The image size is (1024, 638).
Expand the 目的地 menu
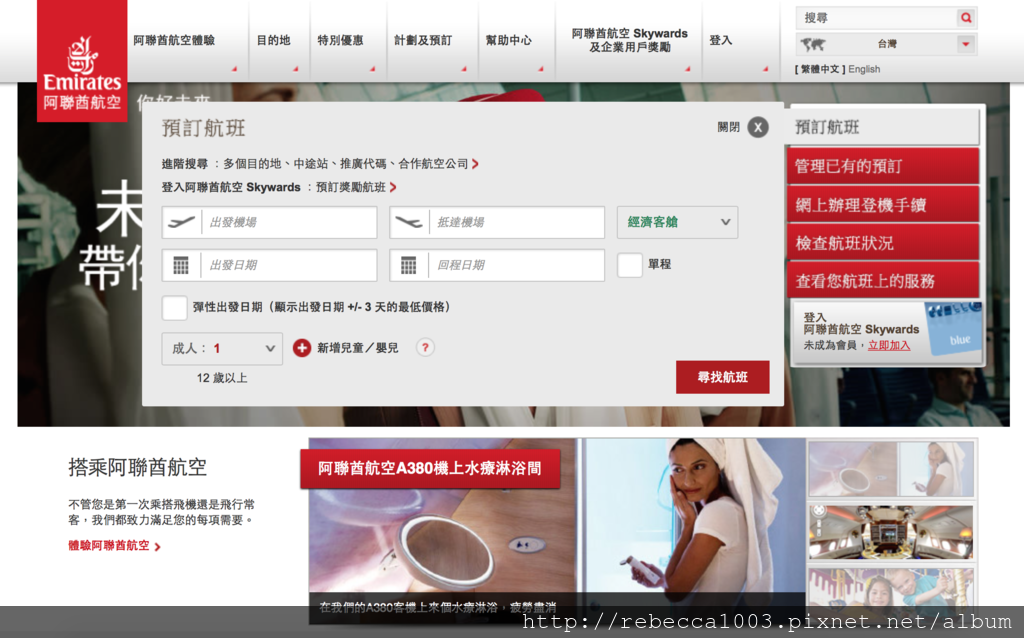tap(274, 40)
